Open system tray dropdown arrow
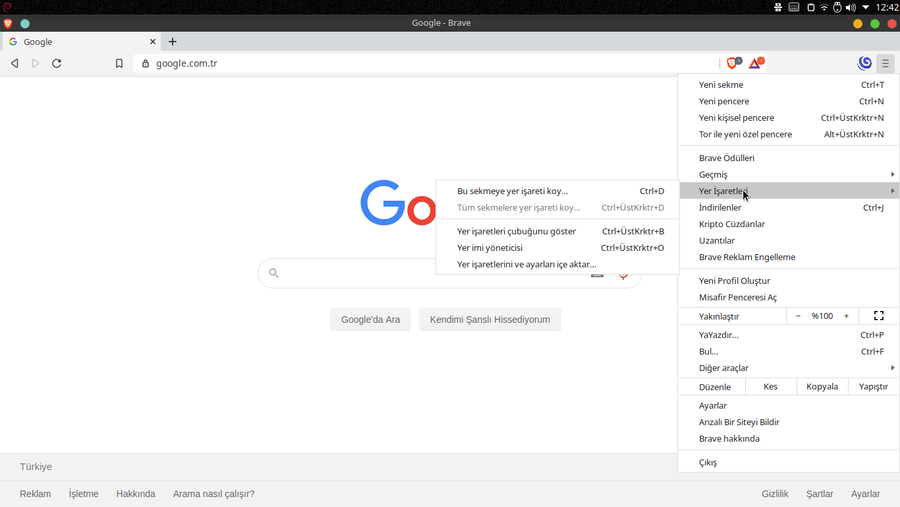The image size is (900, 507). pyautogui.click(x=866, y=7)
